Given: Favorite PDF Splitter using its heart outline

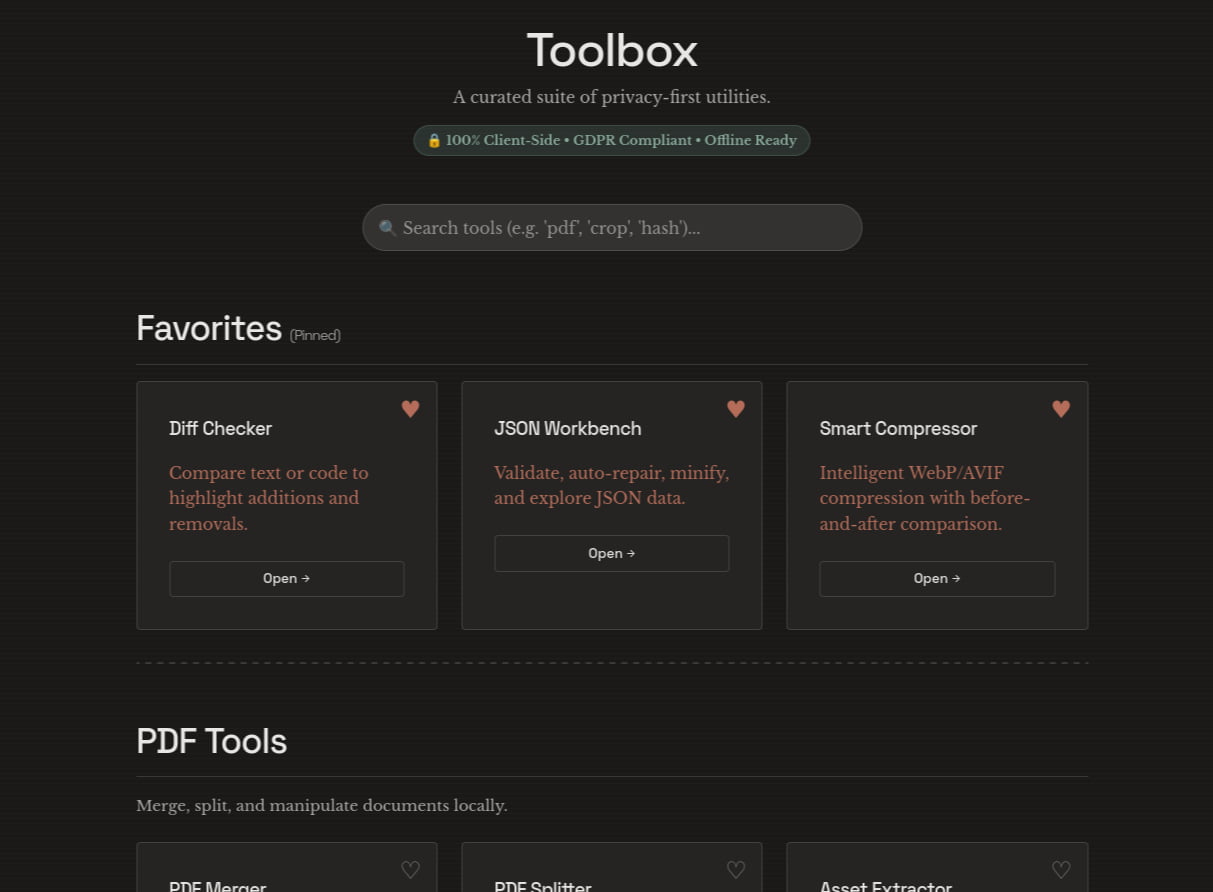Looking at the screenshot, I should coord(735,869).
